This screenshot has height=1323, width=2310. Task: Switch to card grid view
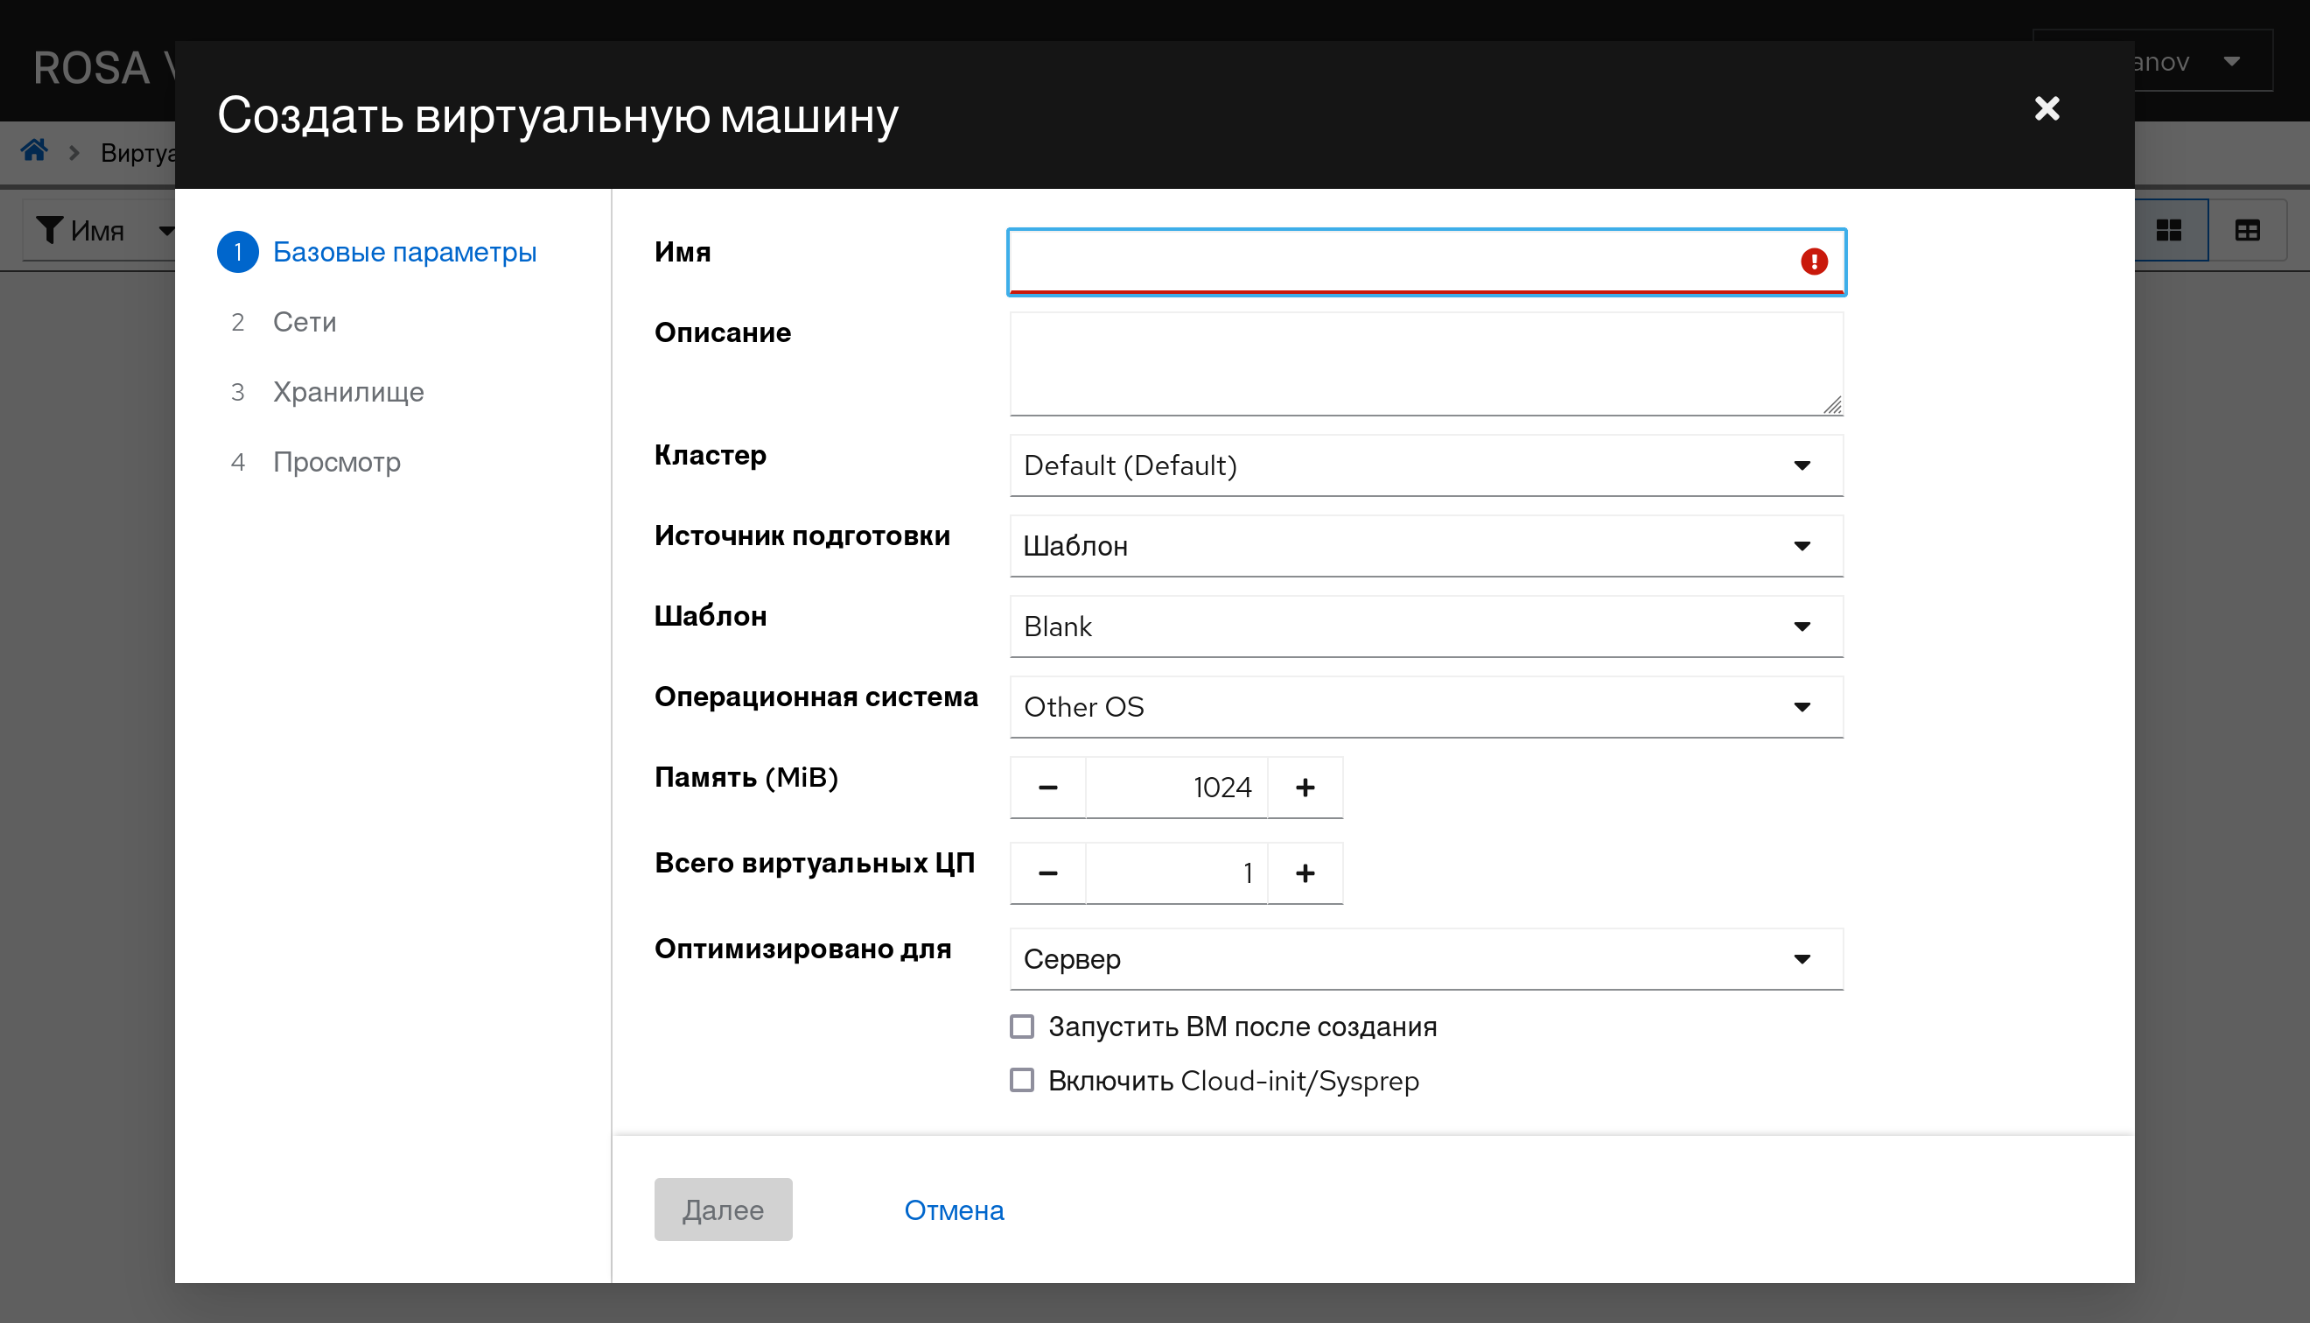click(x=2168, y=231)
